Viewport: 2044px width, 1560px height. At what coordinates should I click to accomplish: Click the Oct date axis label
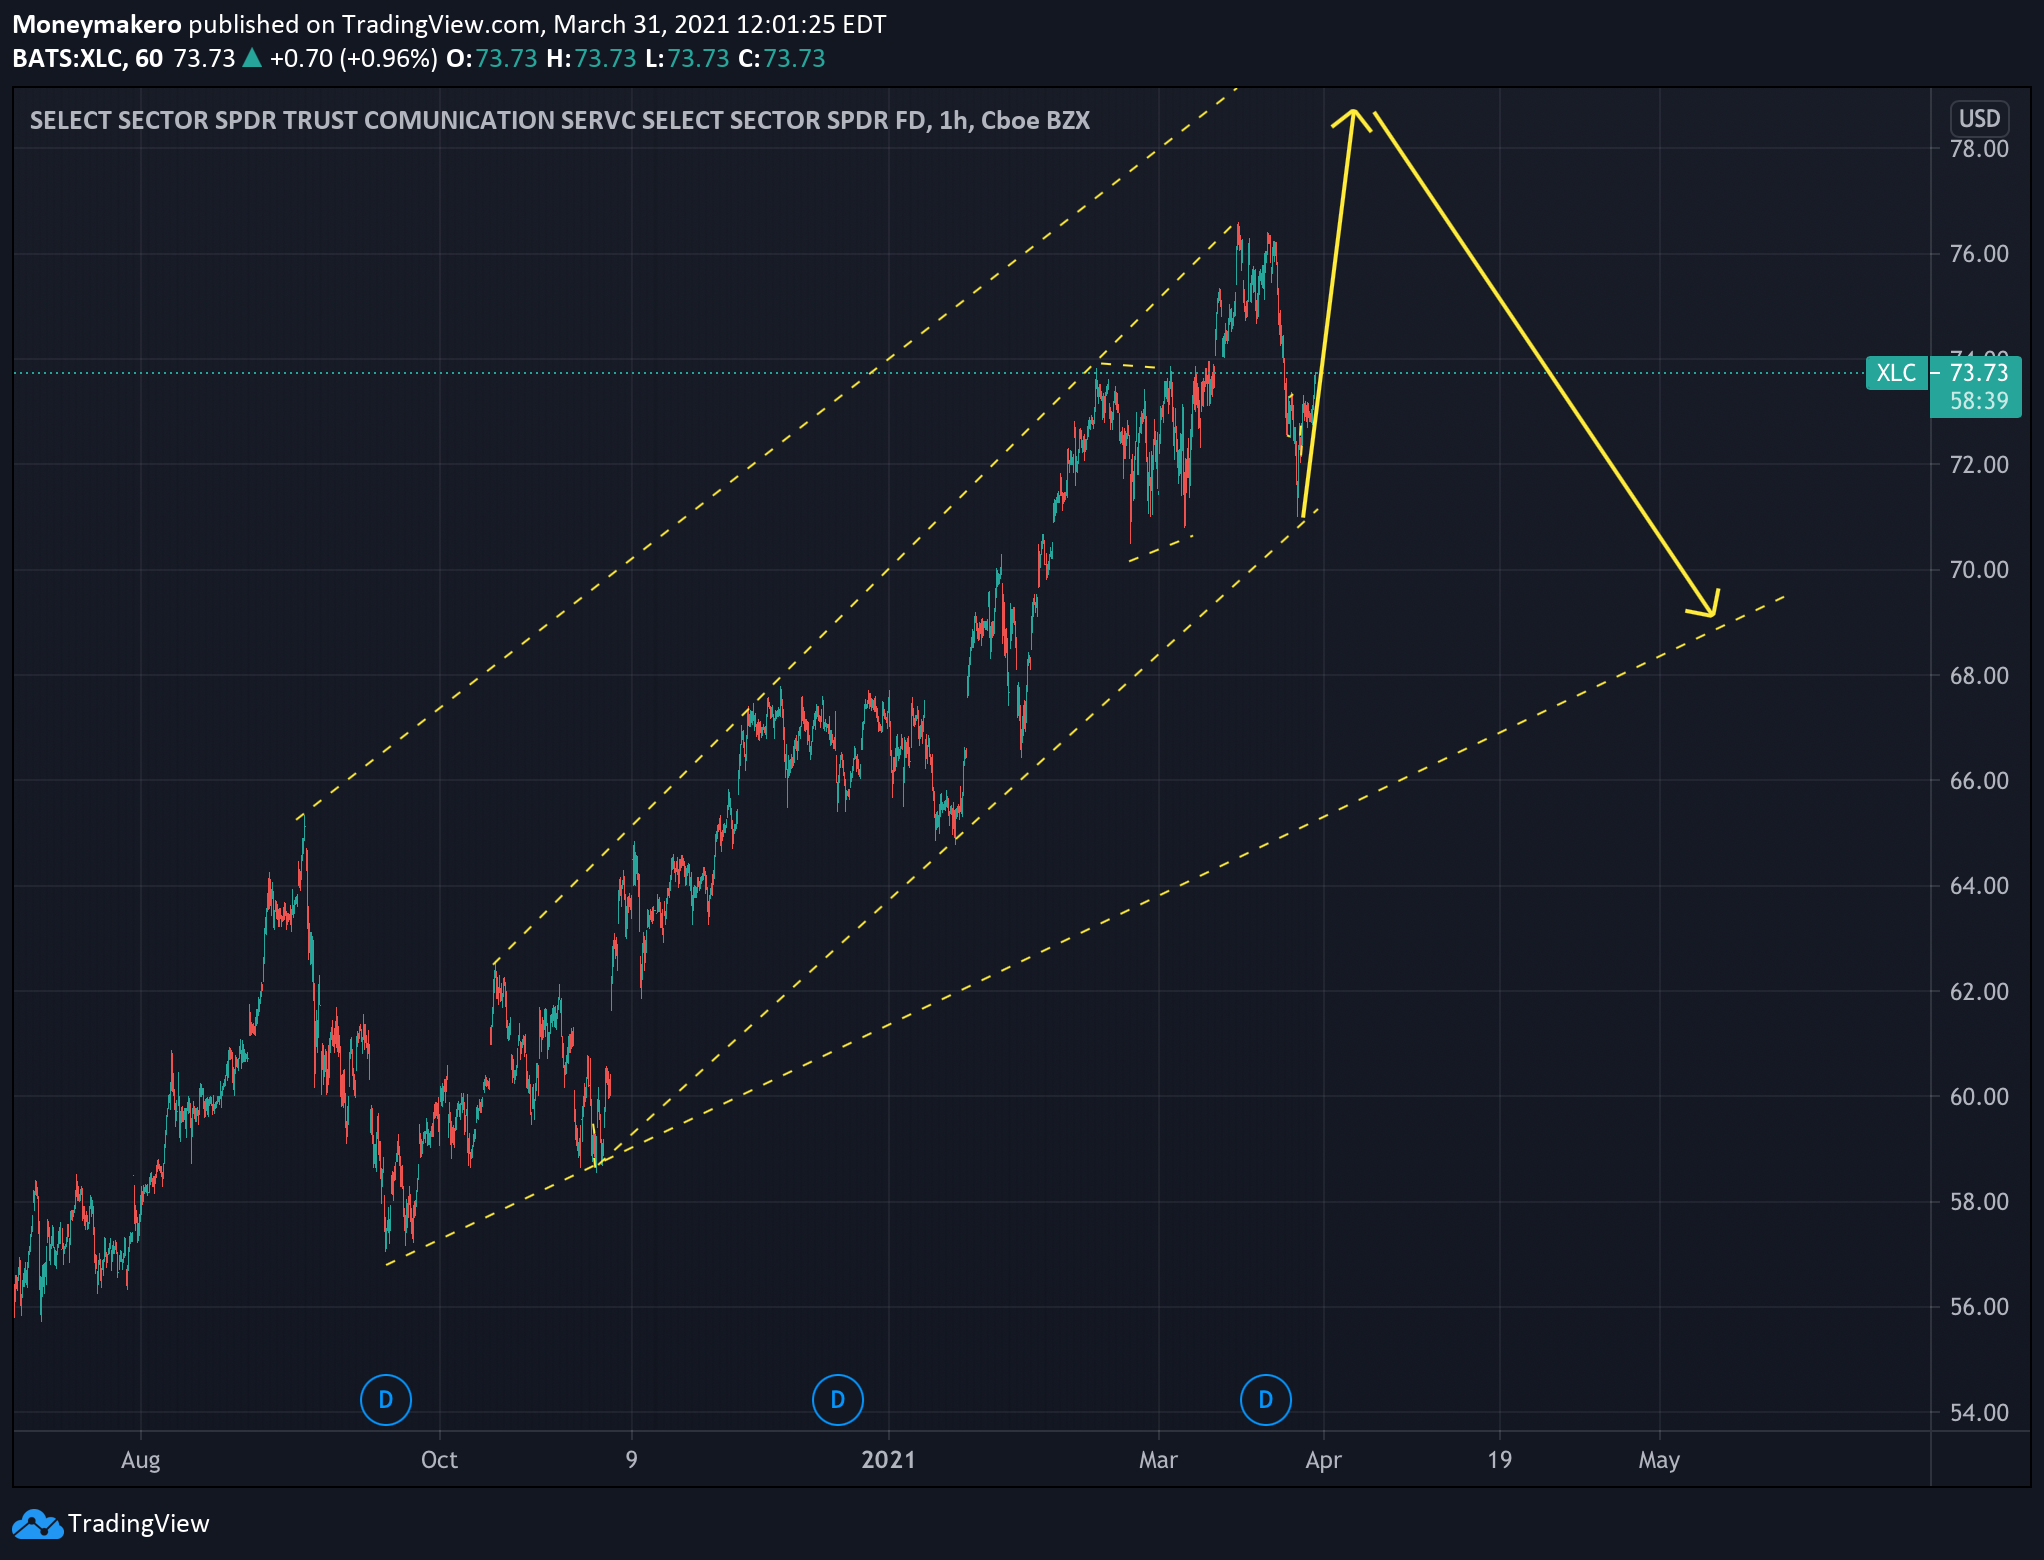pyautogui.click(x=439, y=1460)
